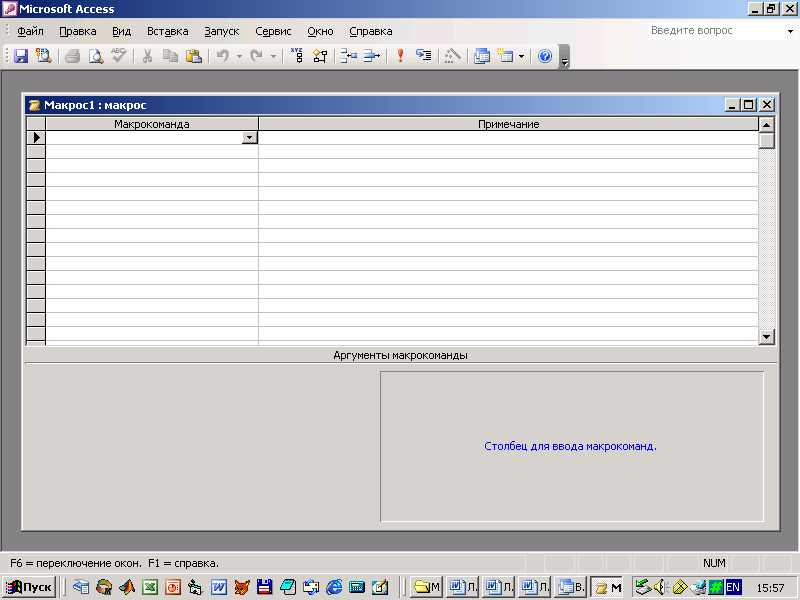Image resolution: width=800 pixels, height=600 pixels.
Task: Click the Paste clipboard icon
Action: click(194, 56)
